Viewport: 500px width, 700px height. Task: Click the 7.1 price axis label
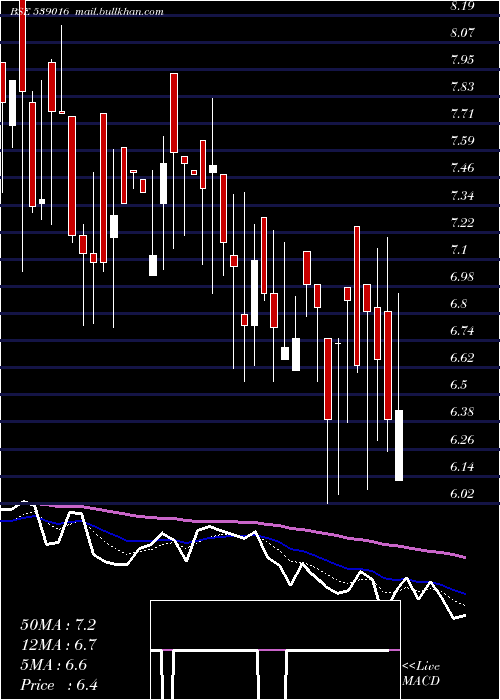click(x=460, y=250)
